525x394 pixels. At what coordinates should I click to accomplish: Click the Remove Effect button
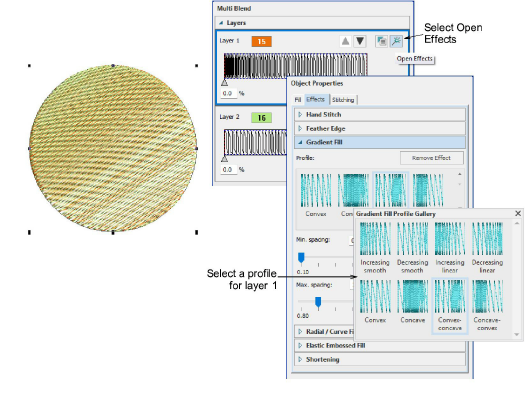pyautogui.click(x=432, y=158)
